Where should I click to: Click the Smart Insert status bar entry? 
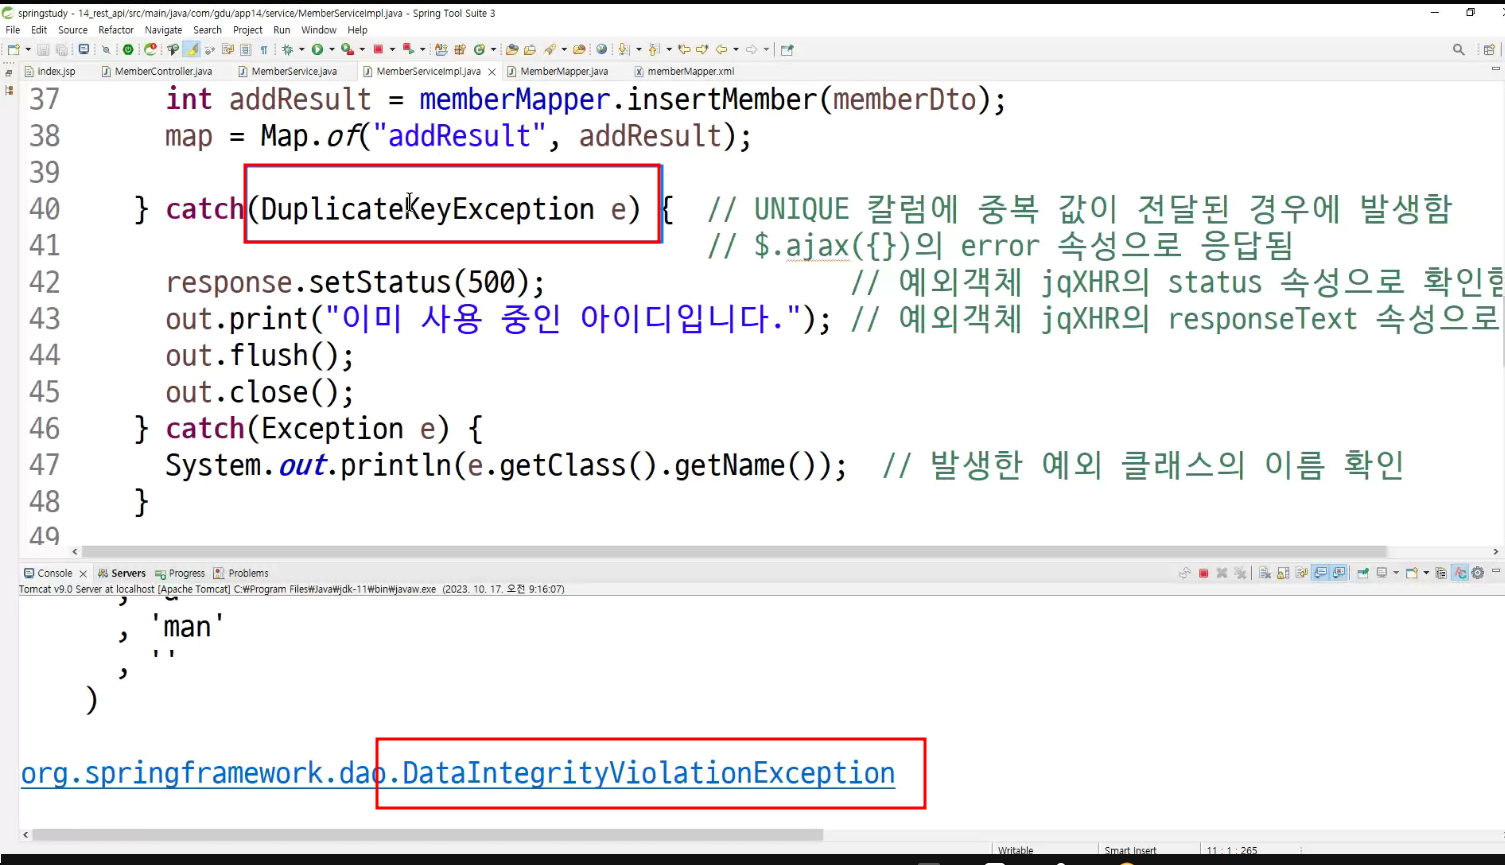click(x=1130, y=851)
